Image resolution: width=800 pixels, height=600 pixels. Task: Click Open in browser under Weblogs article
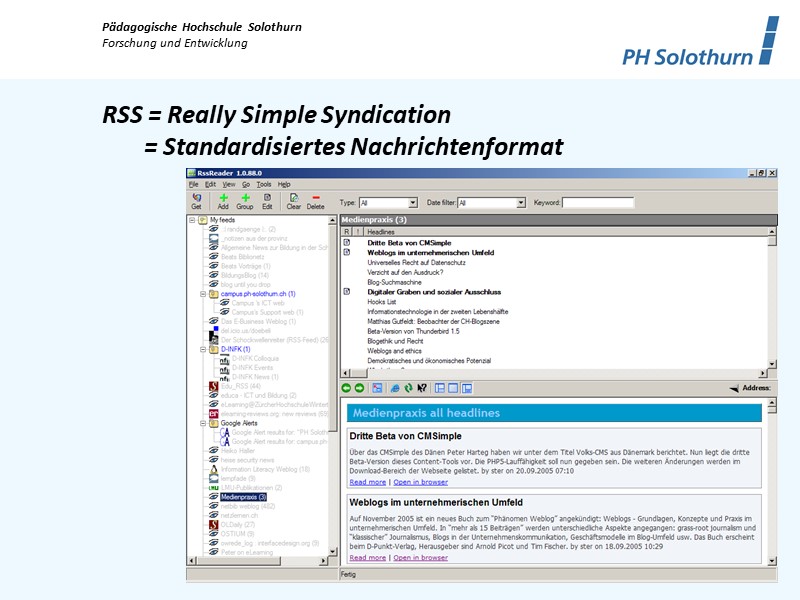click(420, 557)
